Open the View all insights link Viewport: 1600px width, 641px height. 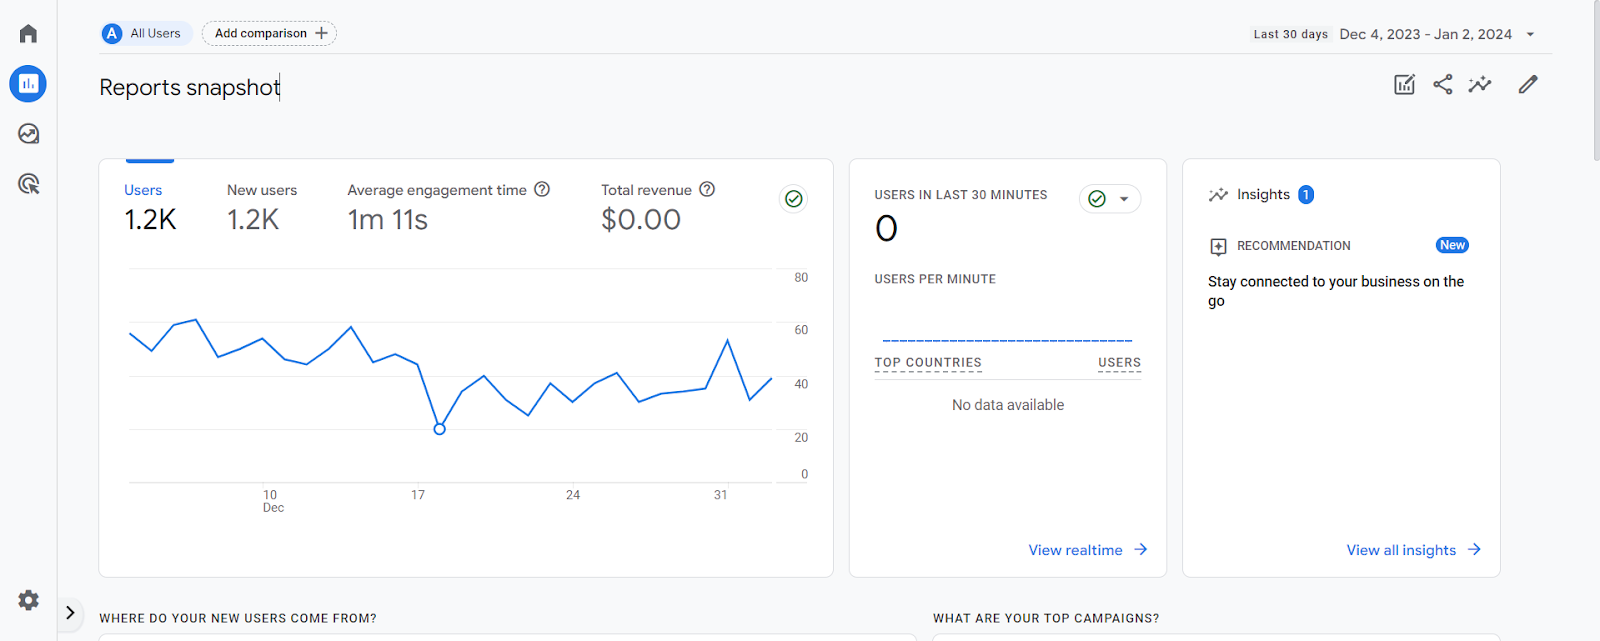pyautogui.click(x=1401, y=550)
